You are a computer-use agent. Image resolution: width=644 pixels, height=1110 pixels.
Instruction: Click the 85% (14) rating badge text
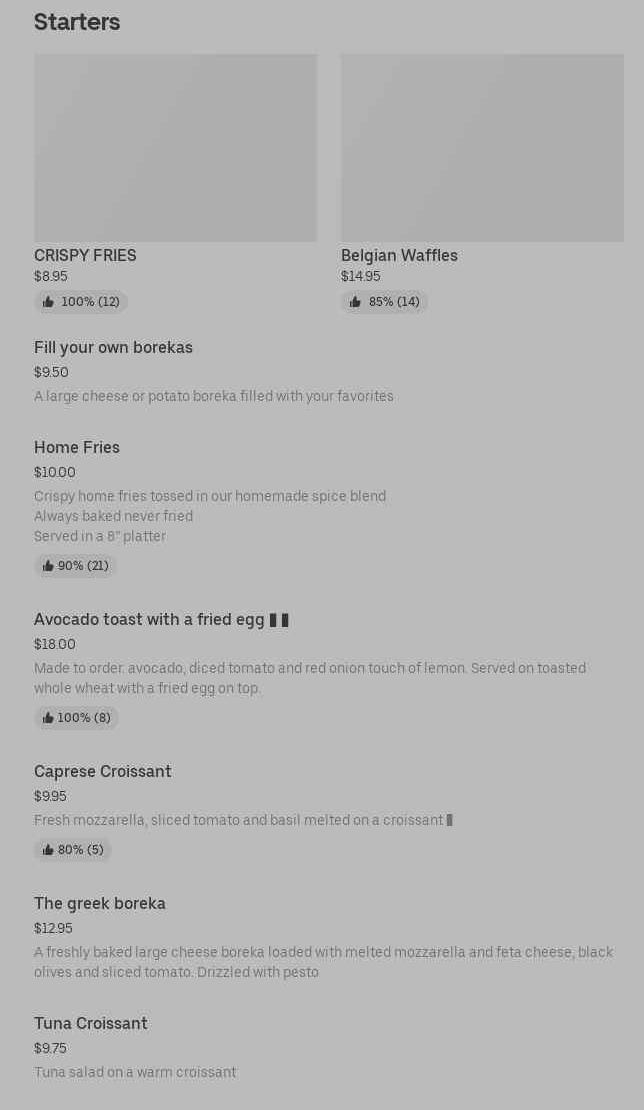394,302
